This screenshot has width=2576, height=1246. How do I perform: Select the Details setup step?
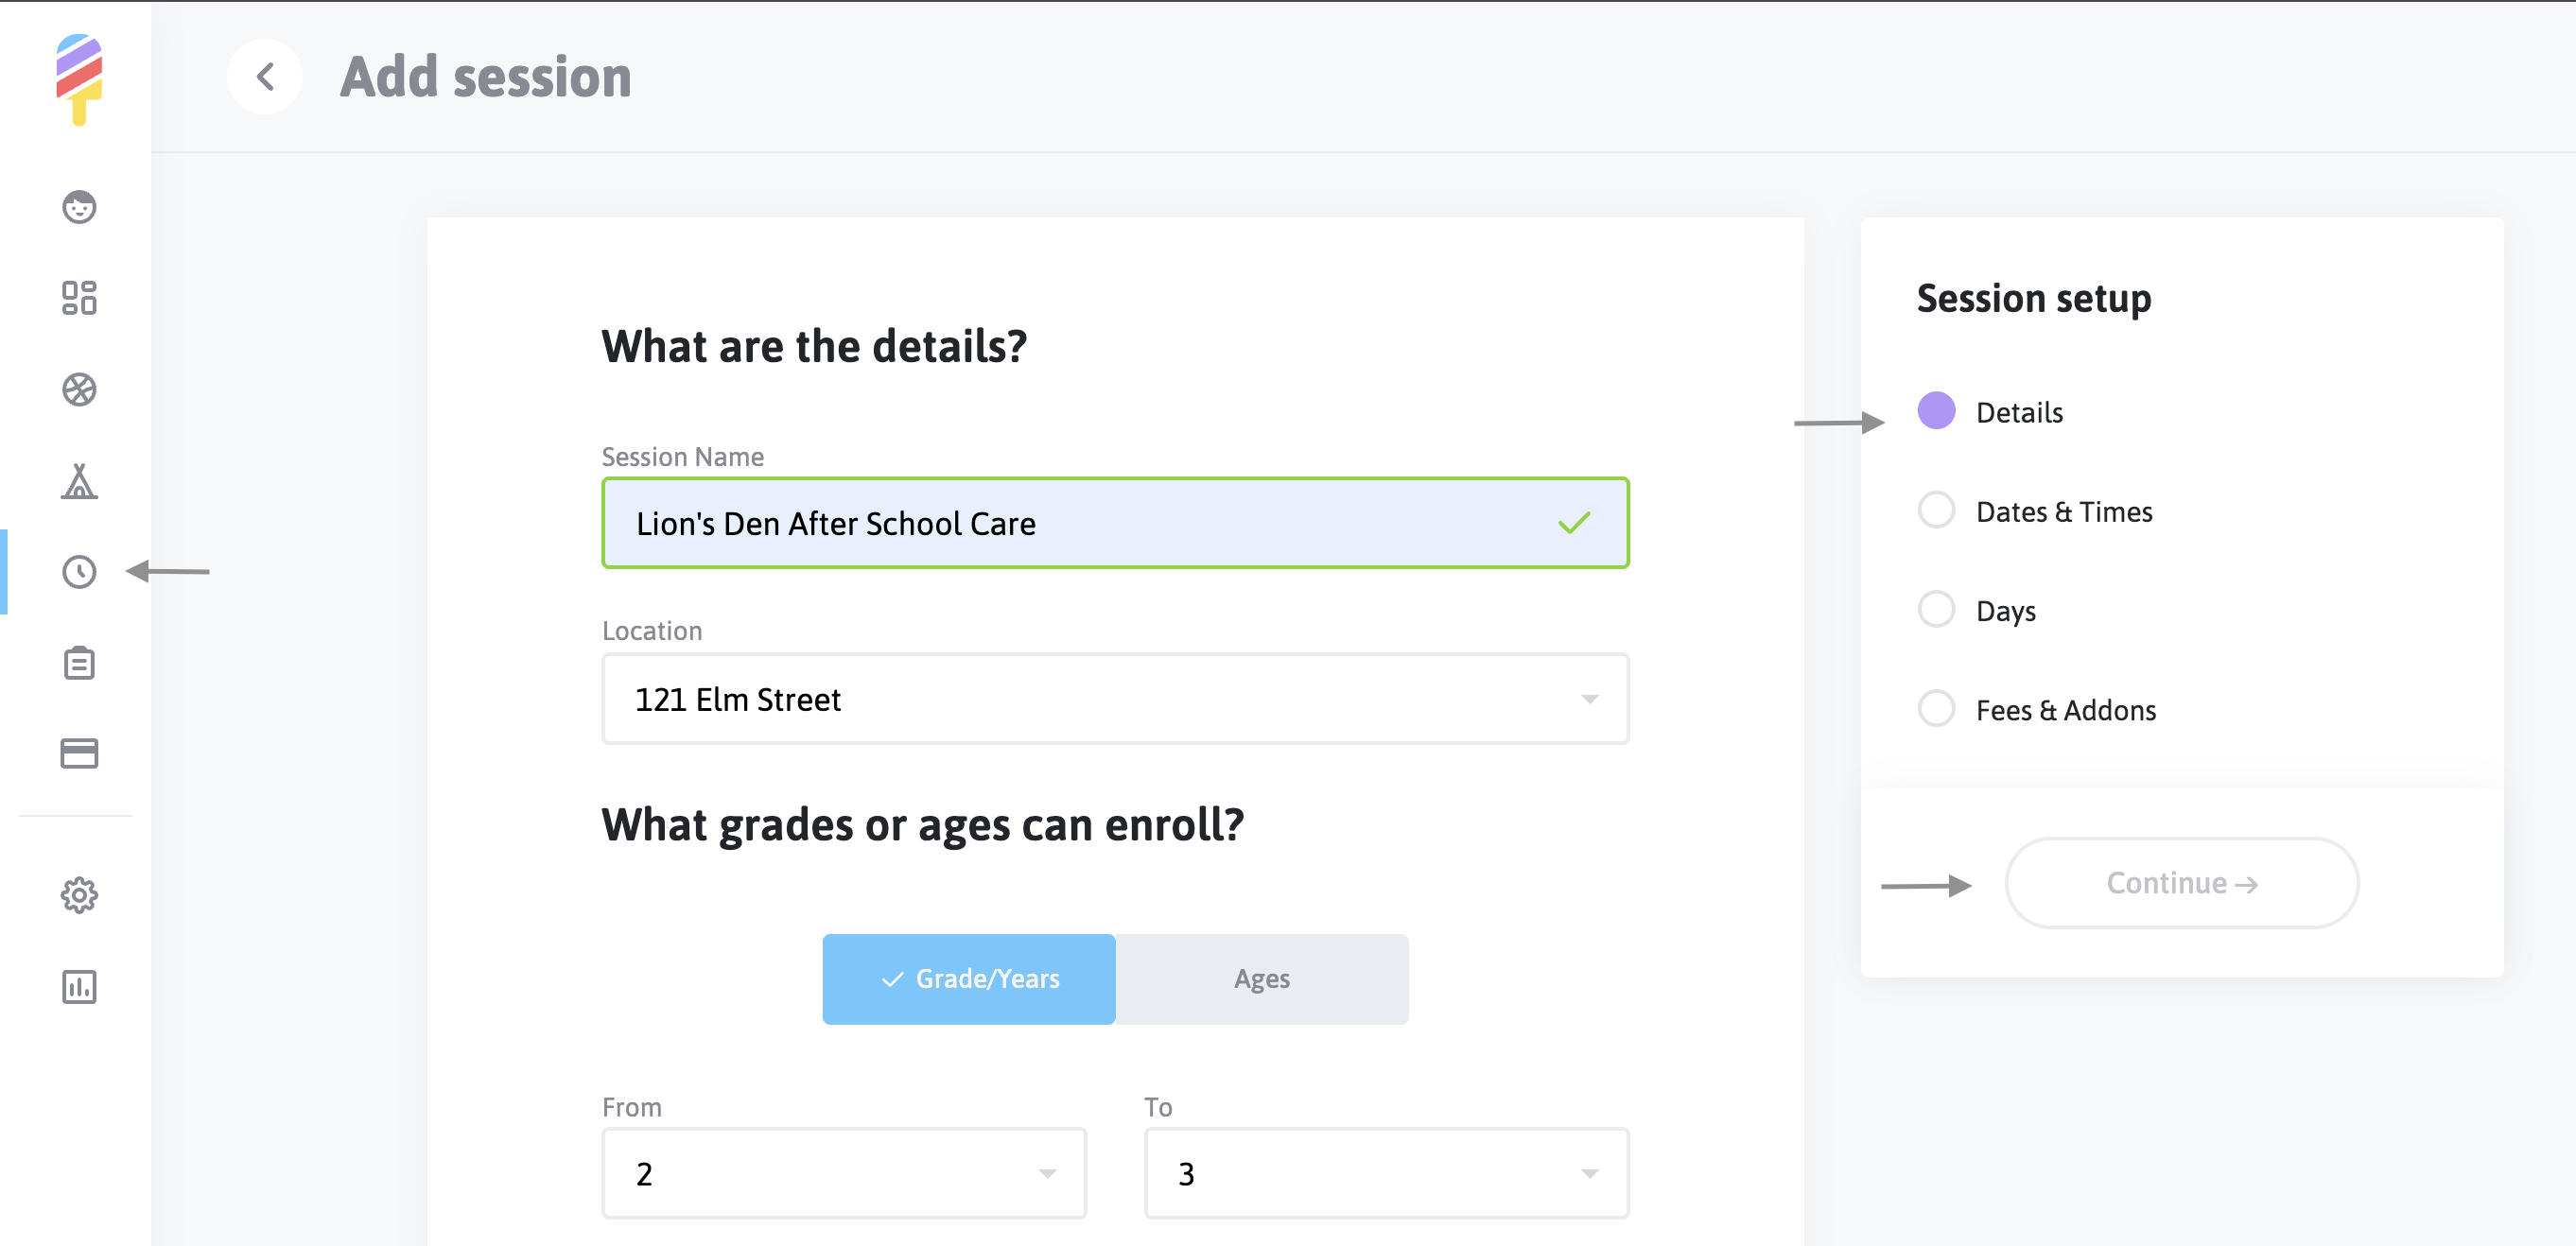[x=2018, y=412]
